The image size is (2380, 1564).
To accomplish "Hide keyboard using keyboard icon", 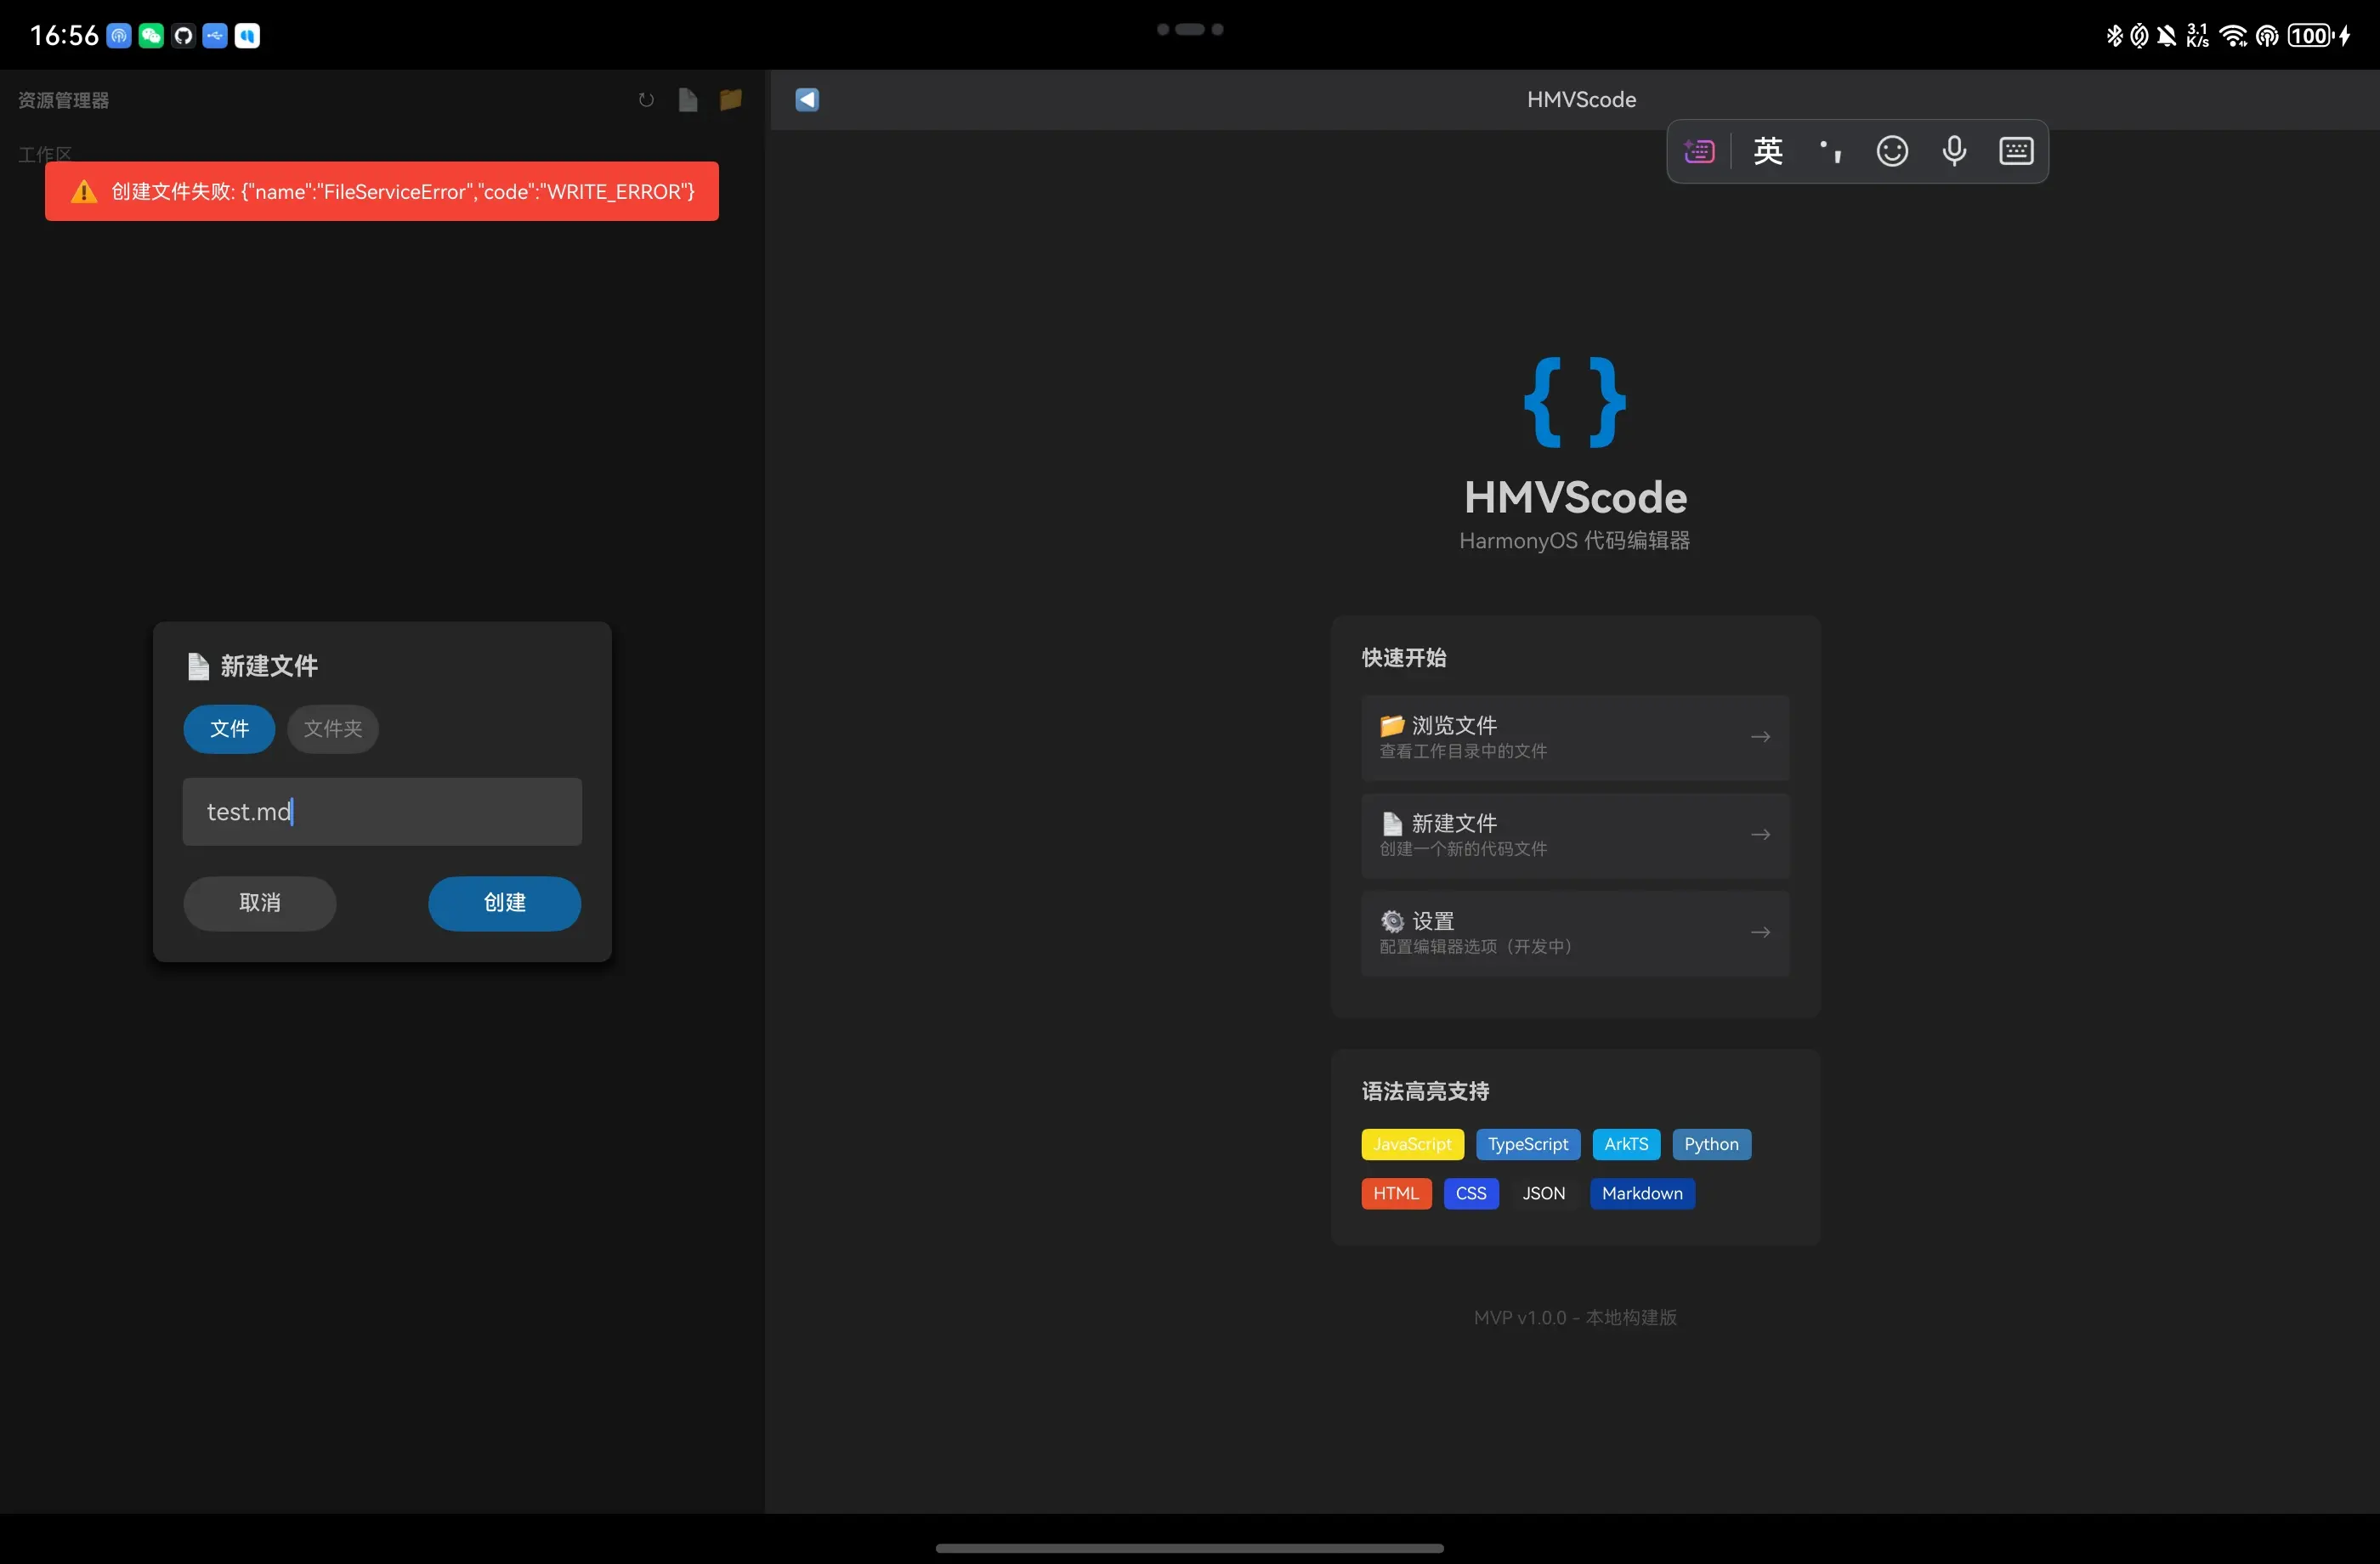I will click(2016, 152).
